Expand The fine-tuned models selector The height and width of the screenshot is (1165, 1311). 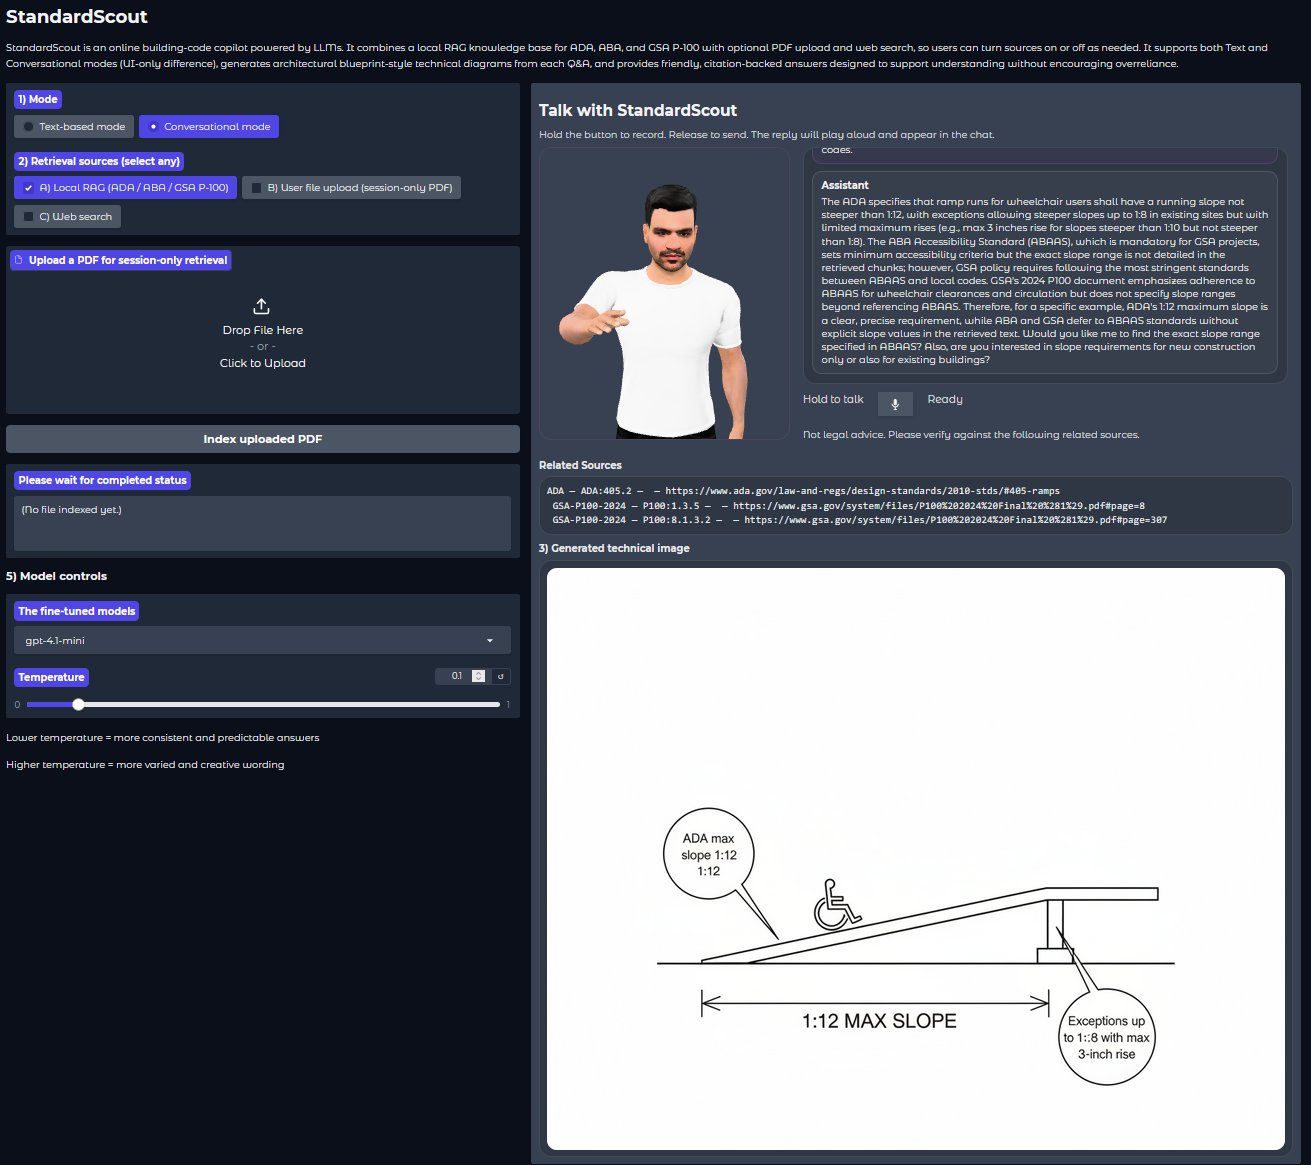(76, 611)
